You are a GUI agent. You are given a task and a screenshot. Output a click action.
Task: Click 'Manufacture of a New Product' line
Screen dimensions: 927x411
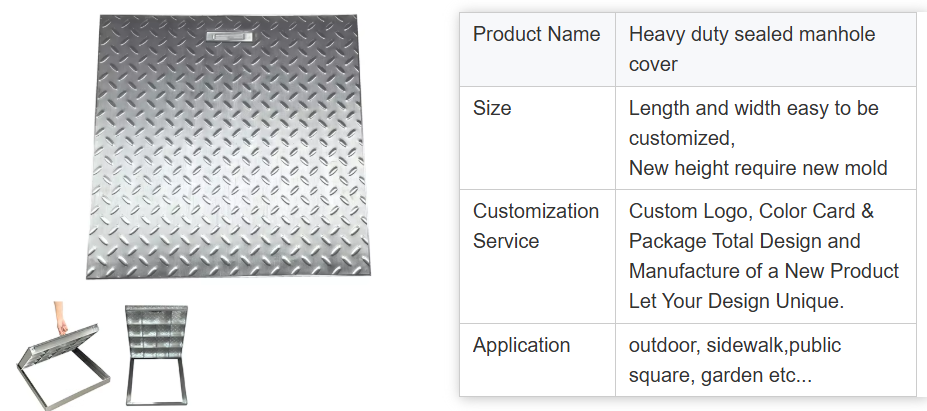pyautogui.click(x=764, y=271)
